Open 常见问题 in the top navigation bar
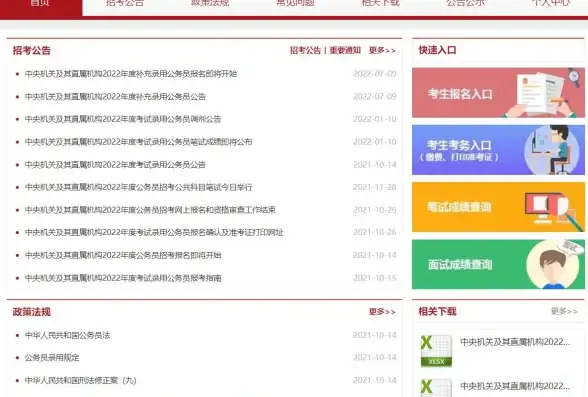588x397 pixels. pyautogui.click(x=296, y=3)
